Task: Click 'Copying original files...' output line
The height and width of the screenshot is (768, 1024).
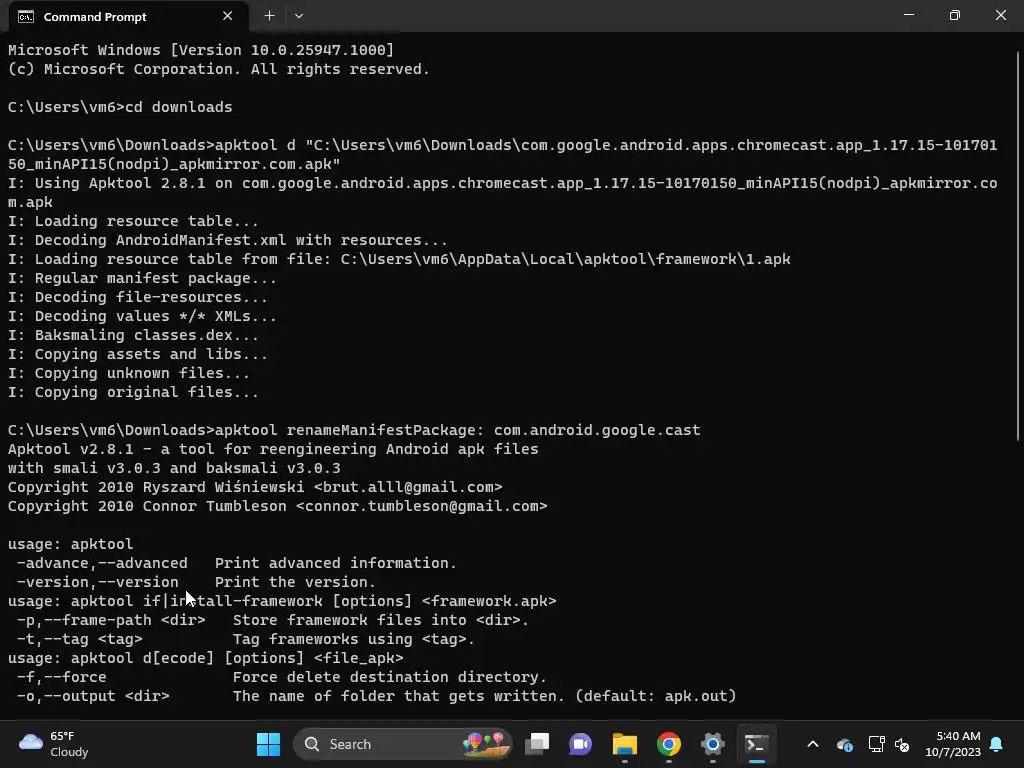Action: 133,392
